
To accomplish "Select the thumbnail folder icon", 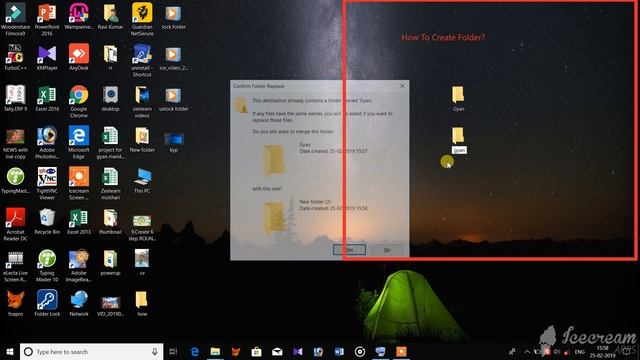I will tap(110, 221).
